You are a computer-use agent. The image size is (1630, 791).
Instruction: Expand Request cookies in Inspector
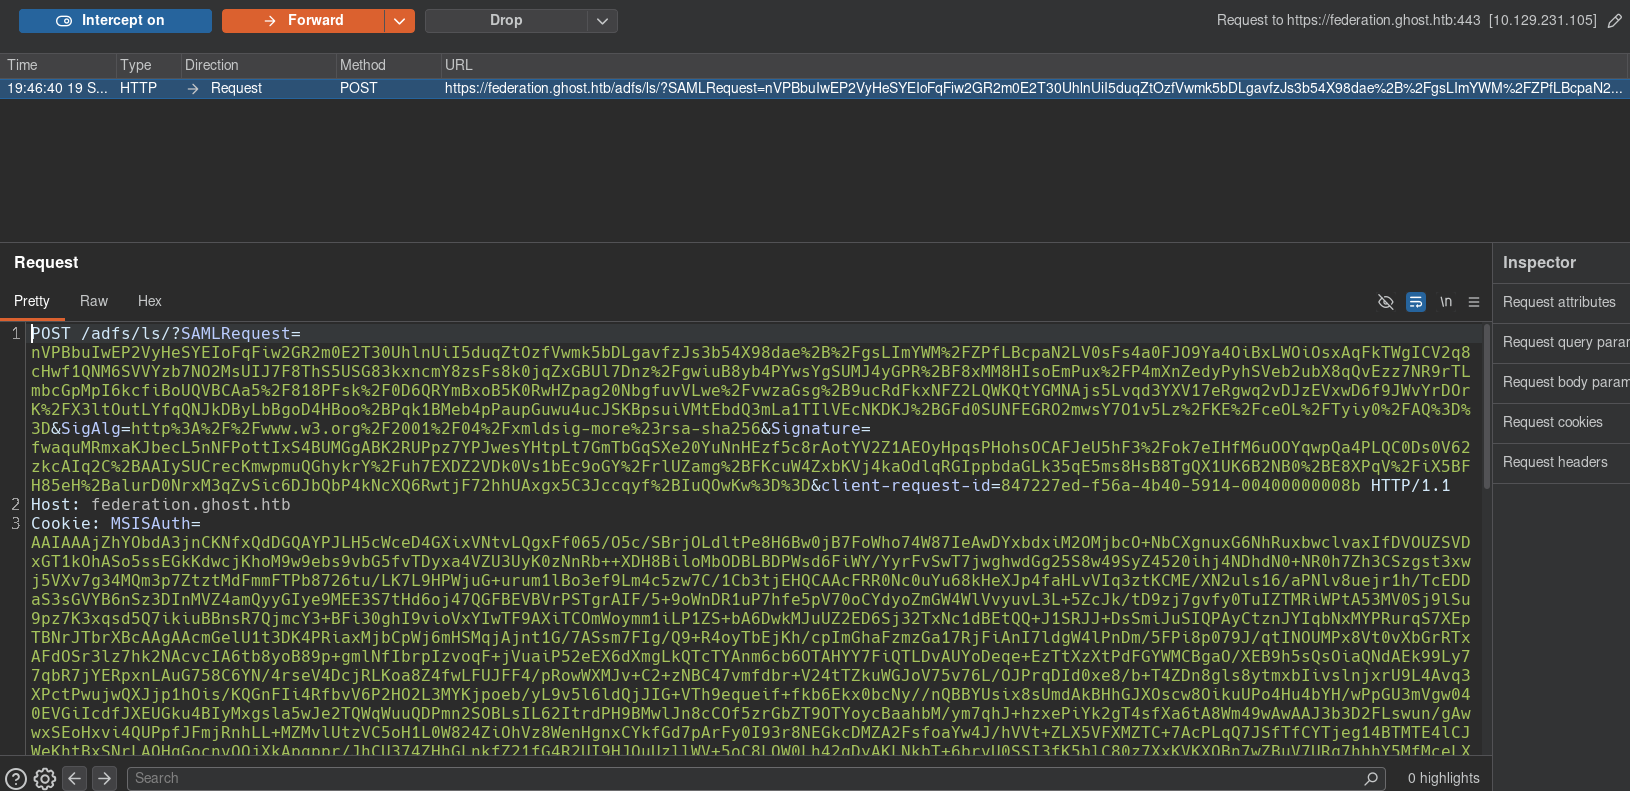pos(1561,422)
